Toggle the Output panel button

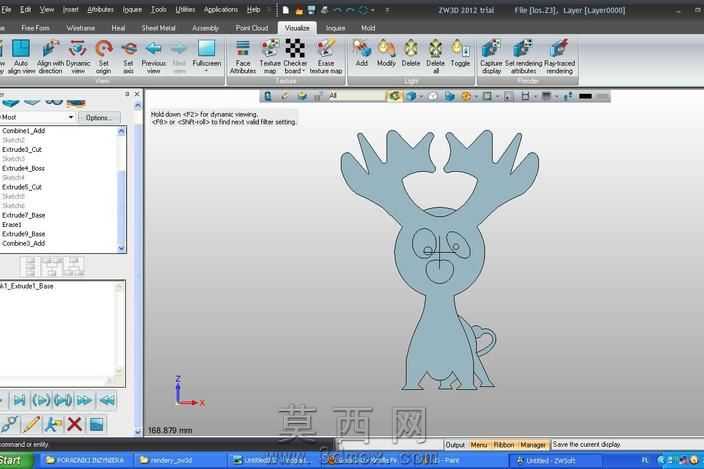455,444
